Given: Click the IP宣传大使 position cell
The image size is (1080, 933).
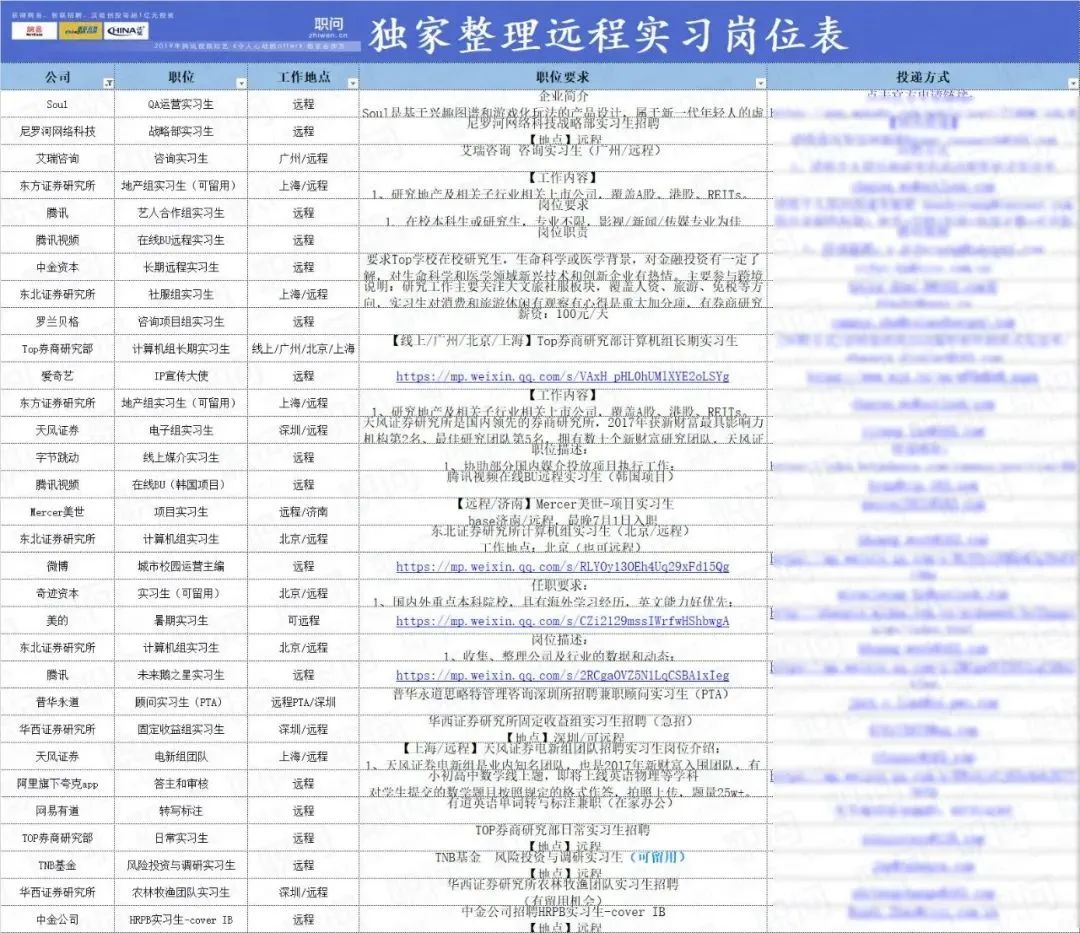Looking at the screenshot, I should pyautogui.click(x=180, y=376).
